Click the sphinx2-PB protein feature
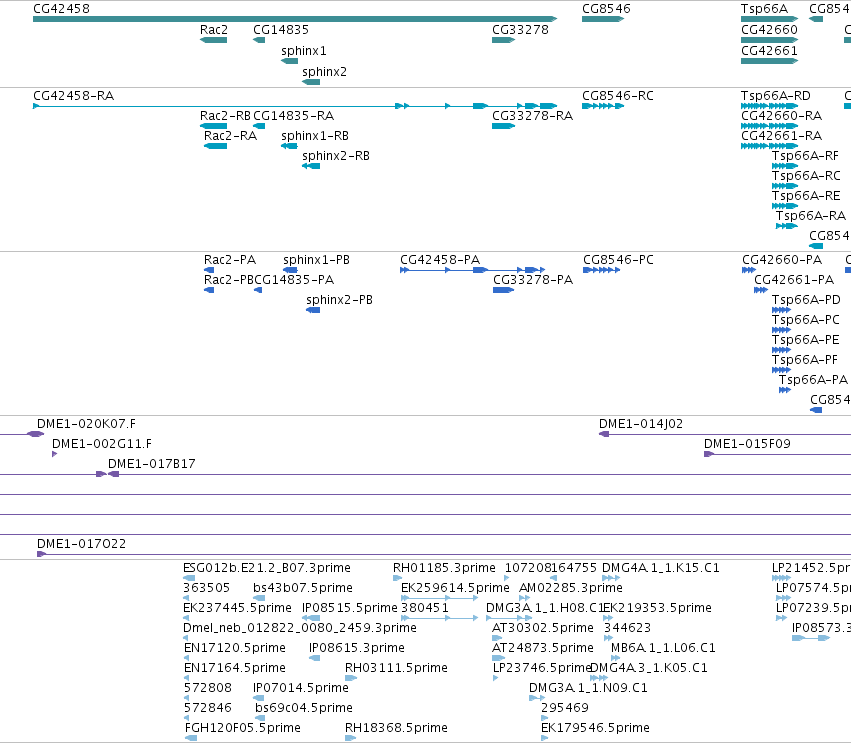The image size is (851, 743). tap(313, 310)
